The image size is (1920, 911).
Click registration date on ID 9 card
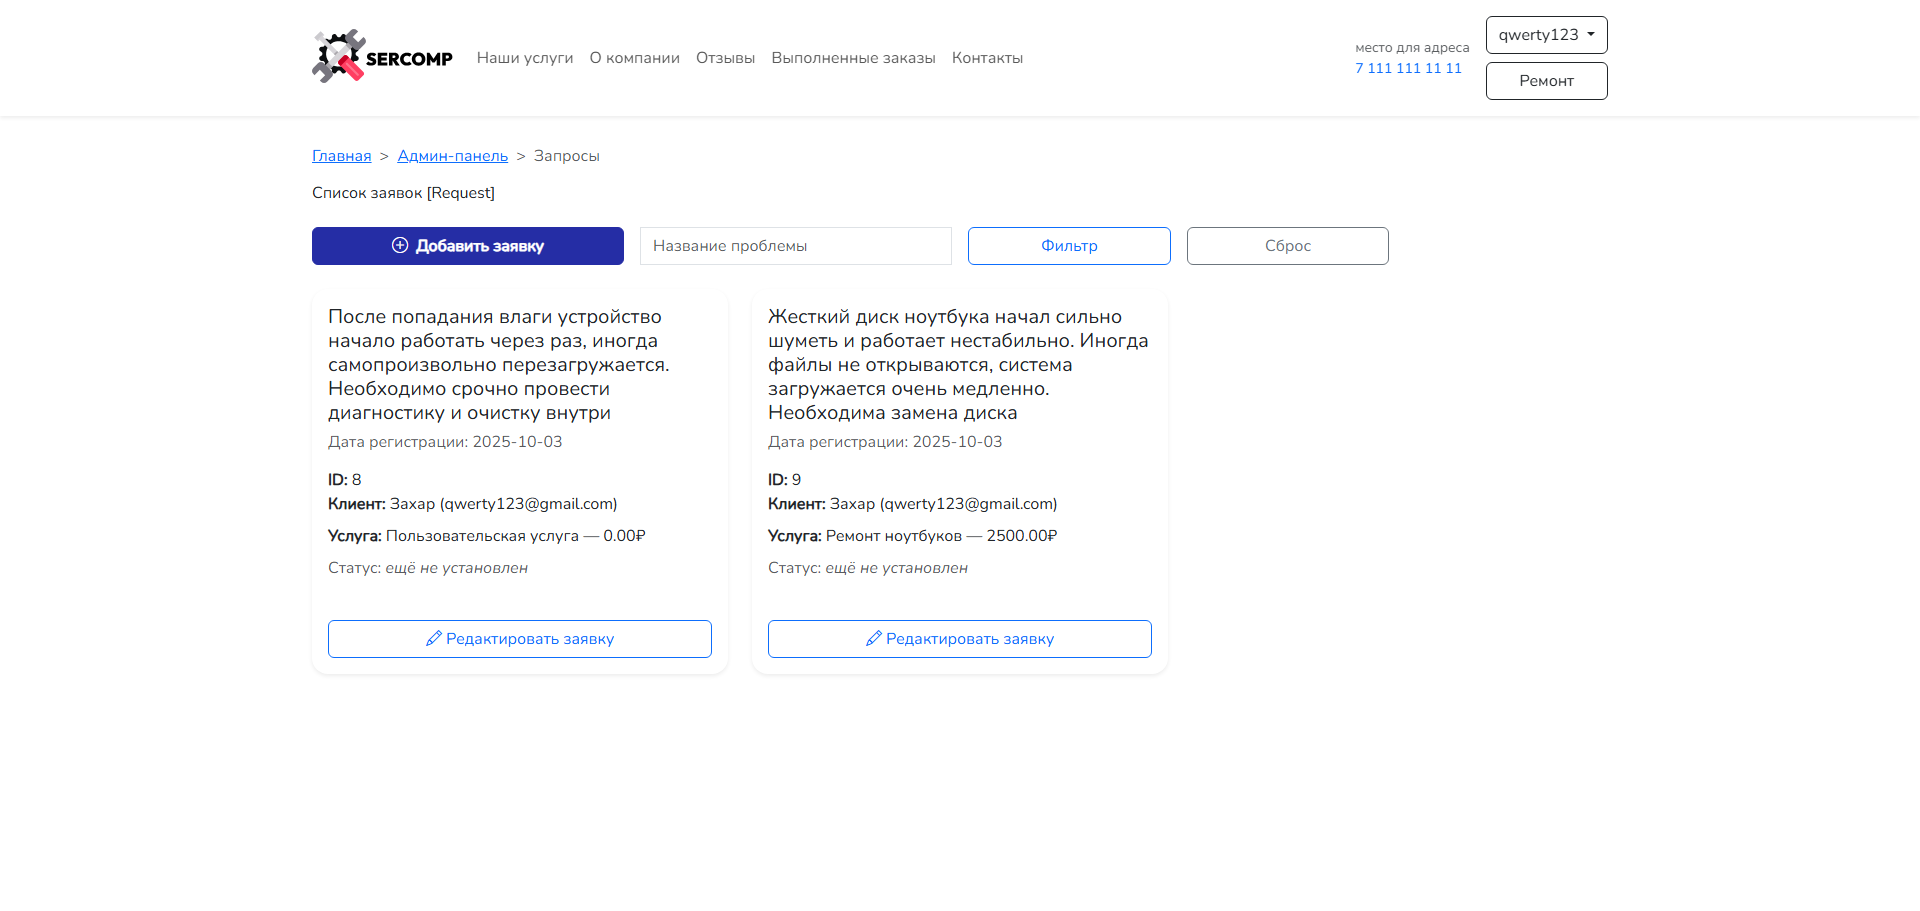pos(885,442)
